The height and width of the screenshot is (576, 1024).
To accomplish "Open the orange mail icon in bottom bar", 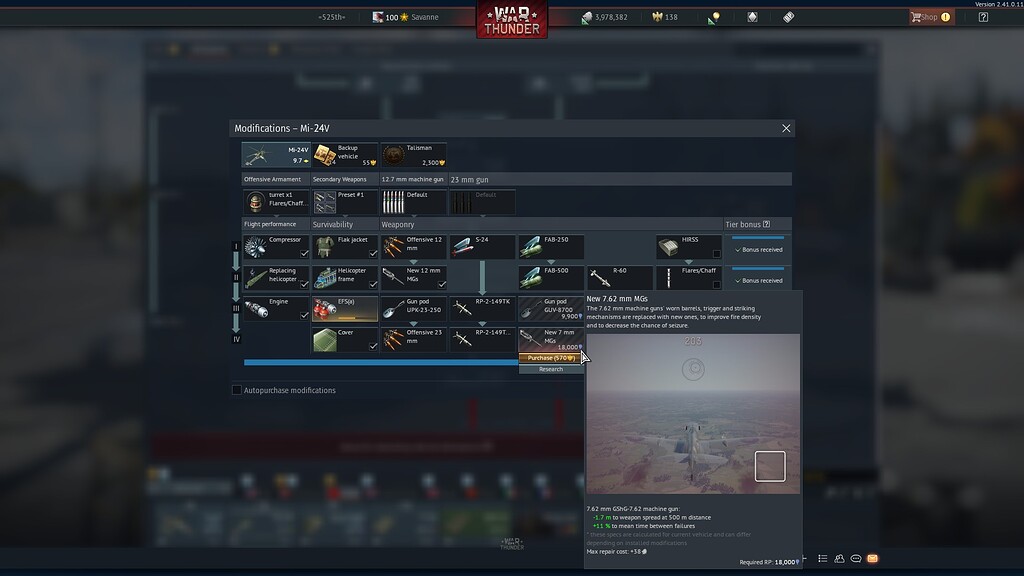I will 872,558.
